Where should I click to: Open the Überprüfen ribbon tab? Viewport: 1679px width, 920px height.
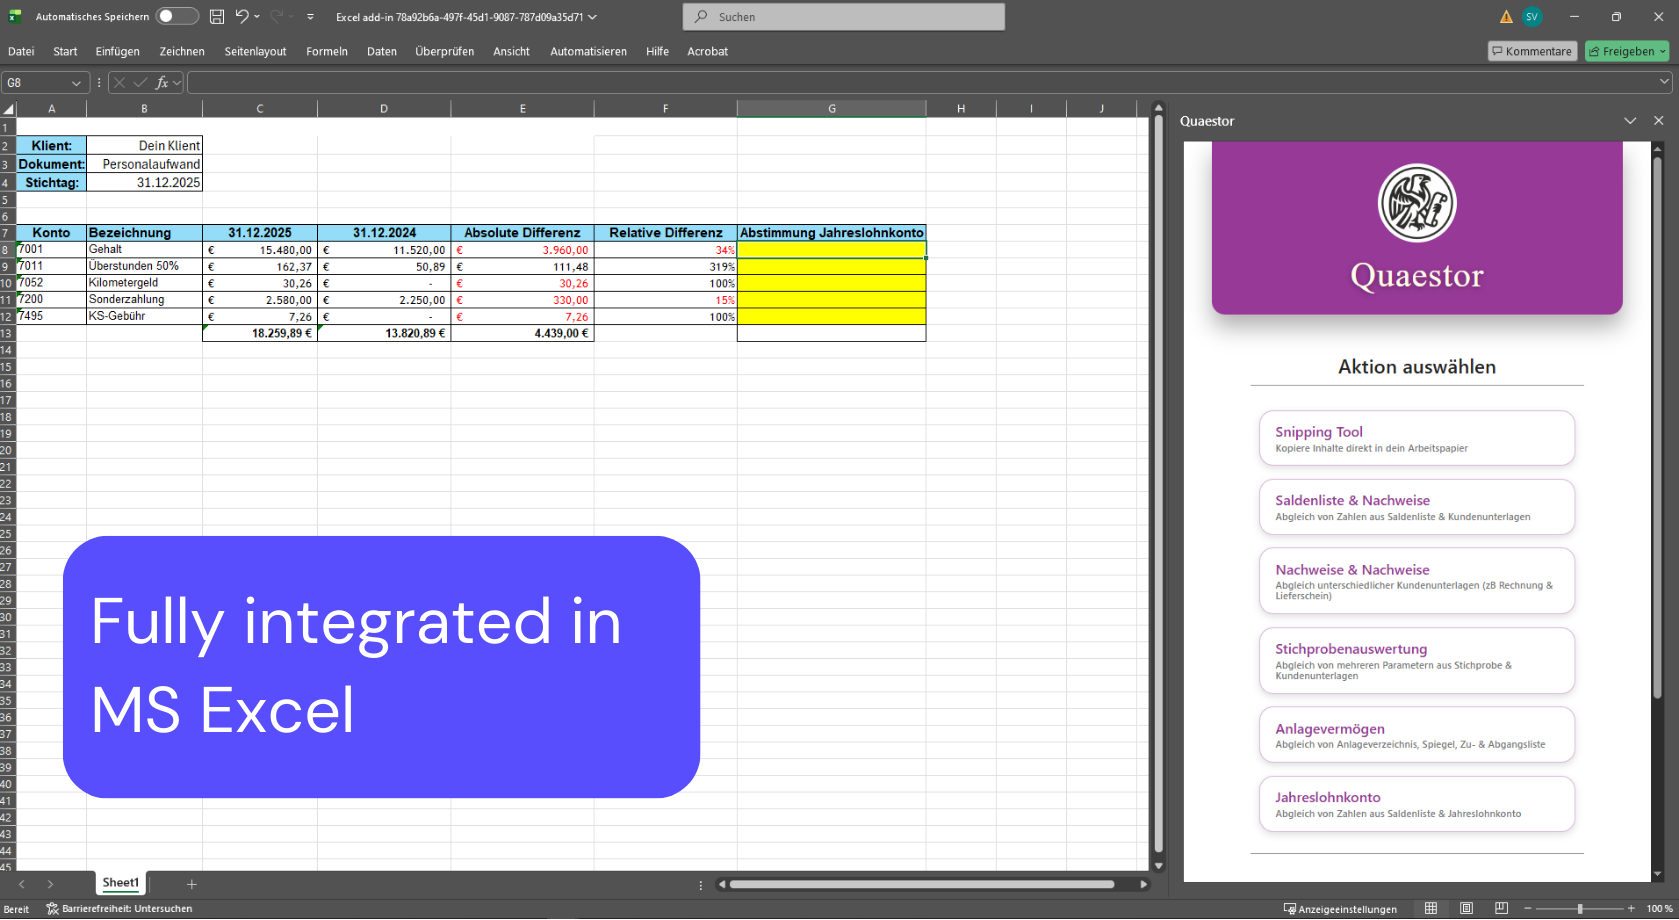tap(445, 51)
